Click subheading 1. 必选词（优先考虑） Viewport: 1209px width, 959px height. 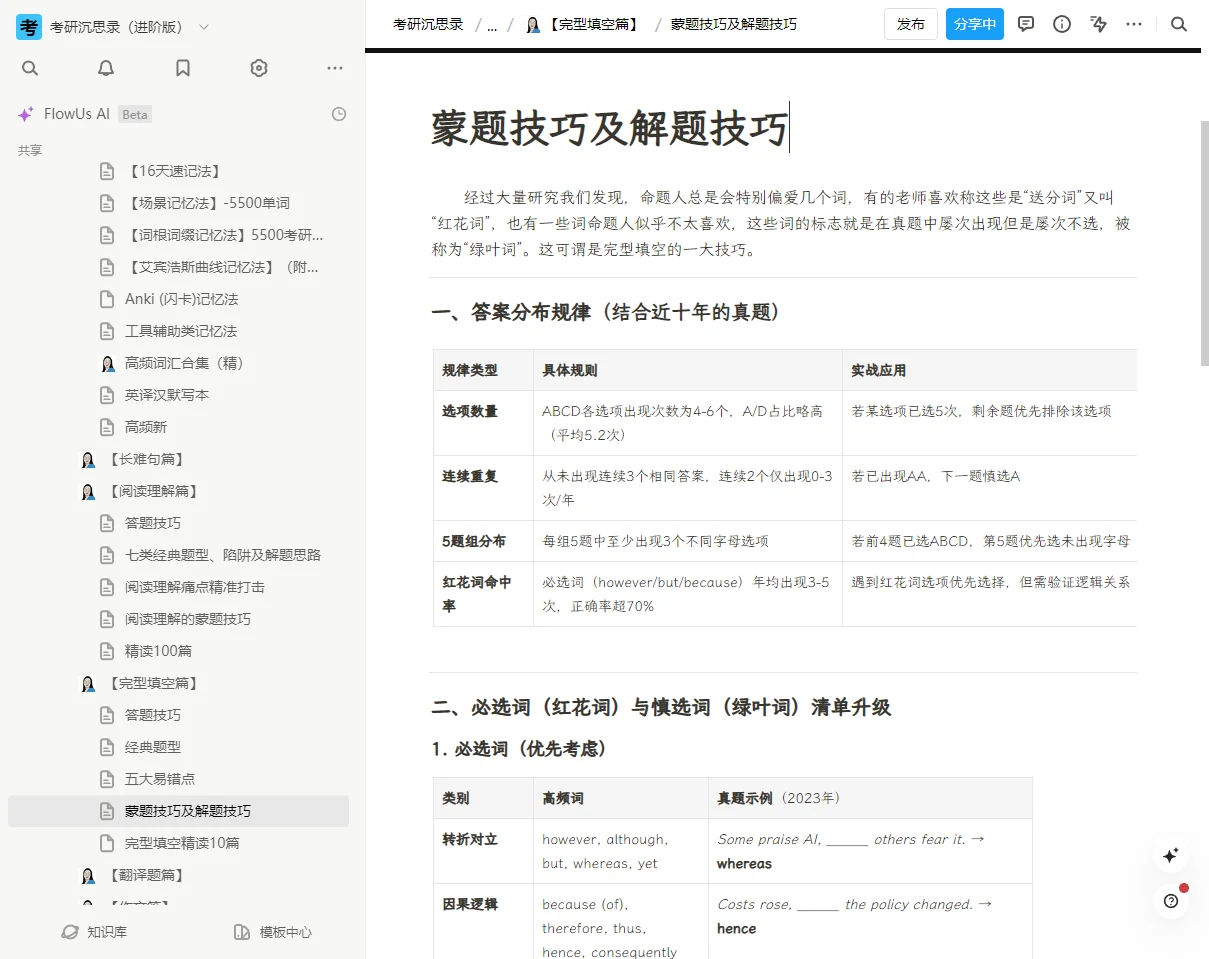(519, 748)
